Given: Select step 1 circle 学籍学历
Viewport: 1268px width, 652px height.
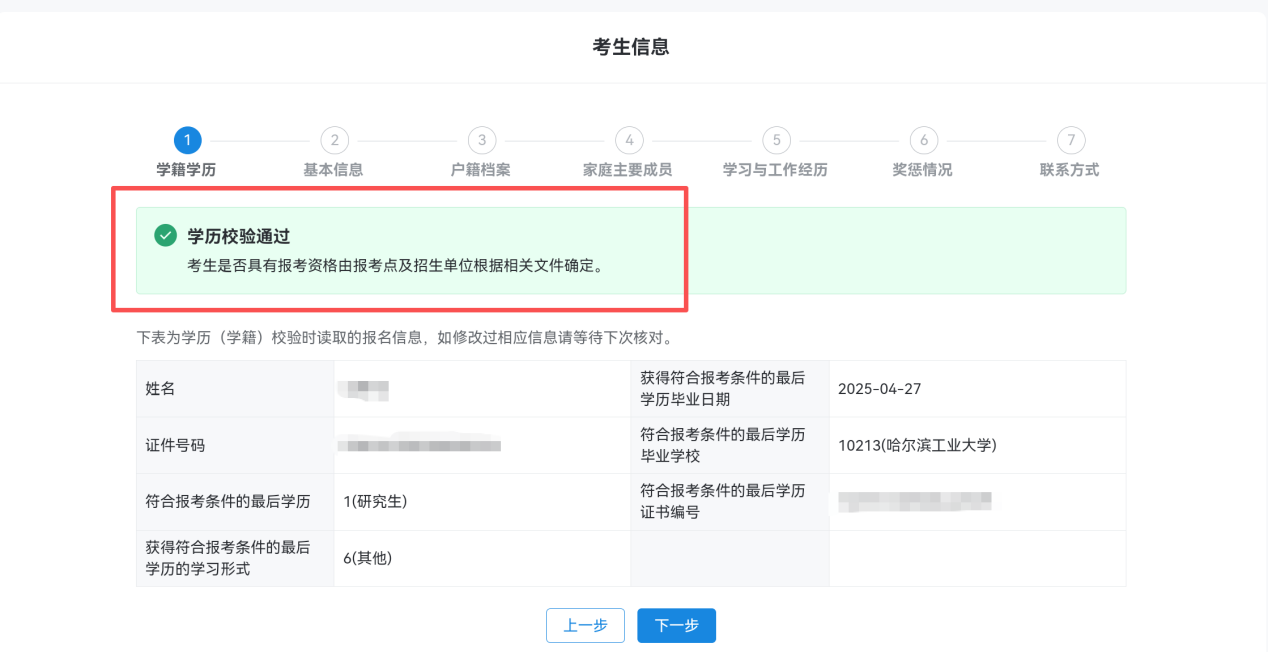Looking at the screenshot, I should tap(187, 141).
